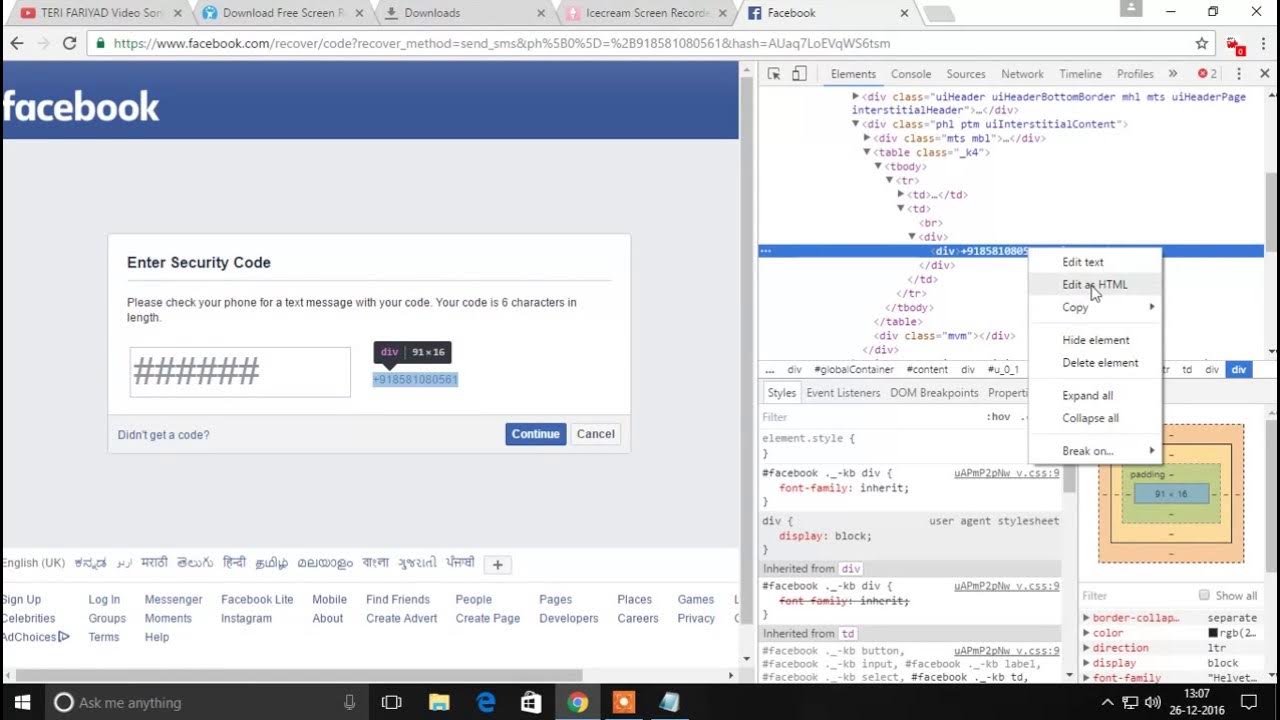
Task: Open Task View in the taskbar
Action: (x=392, y=702)
